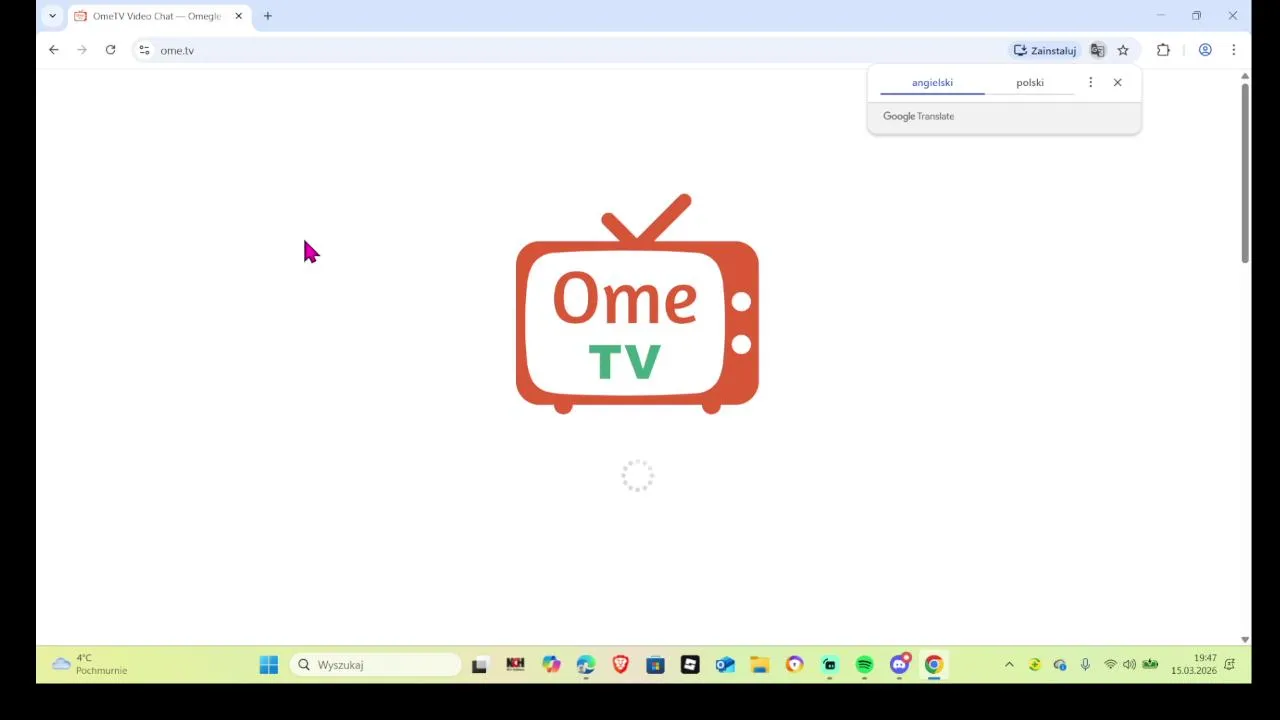Open Spotify from the taskbar
The image size is (1280, 720).
[864, 665]
